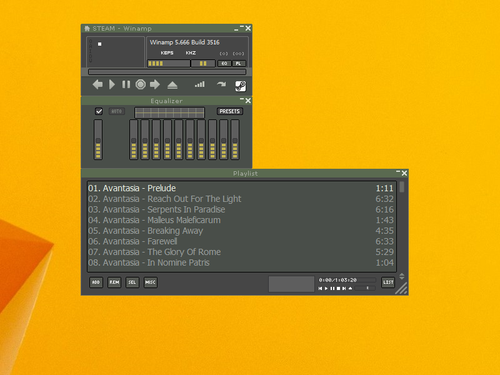The image size is (500, 375).
Task: Select track 07. The Glory Of Rome
Action: coord(241,252)
